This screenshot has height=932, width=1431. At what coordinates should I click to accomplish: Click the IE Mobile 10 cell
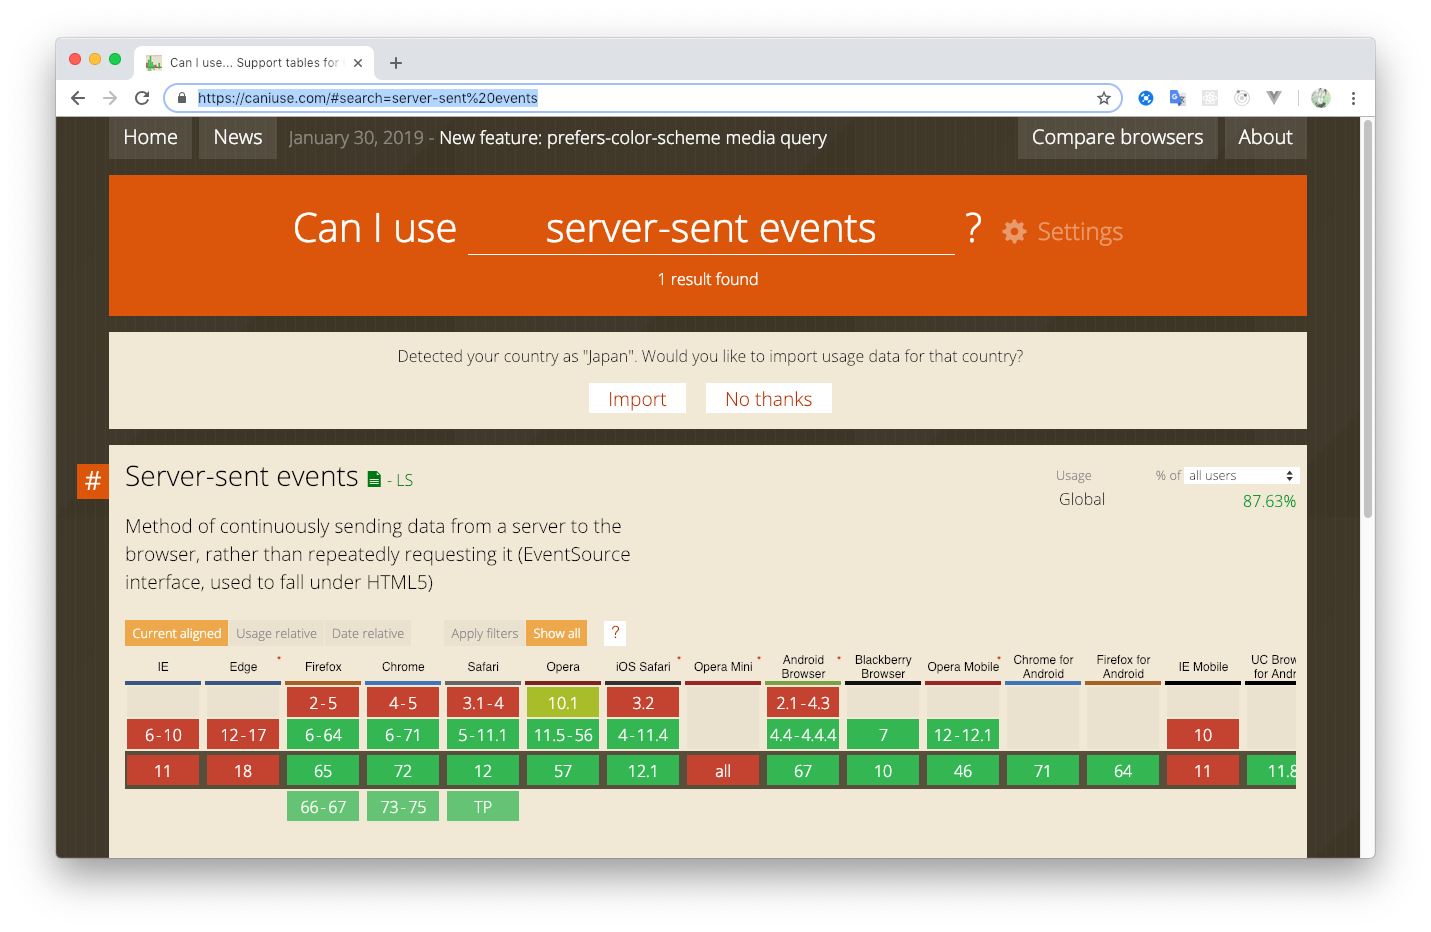[x=1203, y=735]
